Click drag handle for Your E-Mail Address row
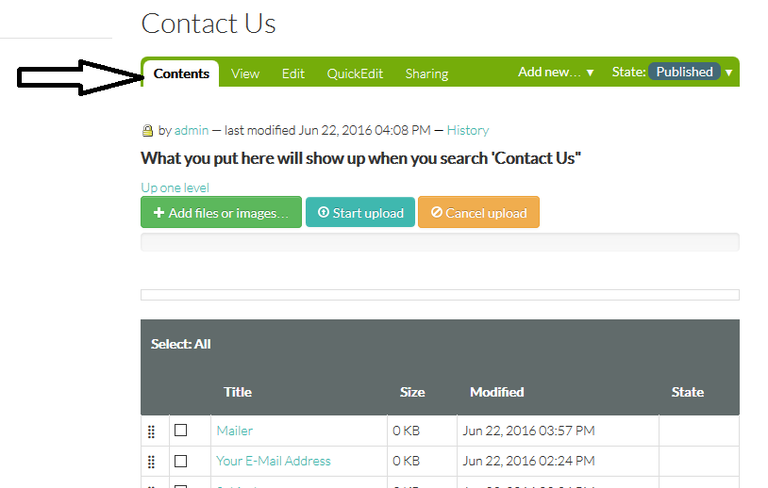 point(151,462)
